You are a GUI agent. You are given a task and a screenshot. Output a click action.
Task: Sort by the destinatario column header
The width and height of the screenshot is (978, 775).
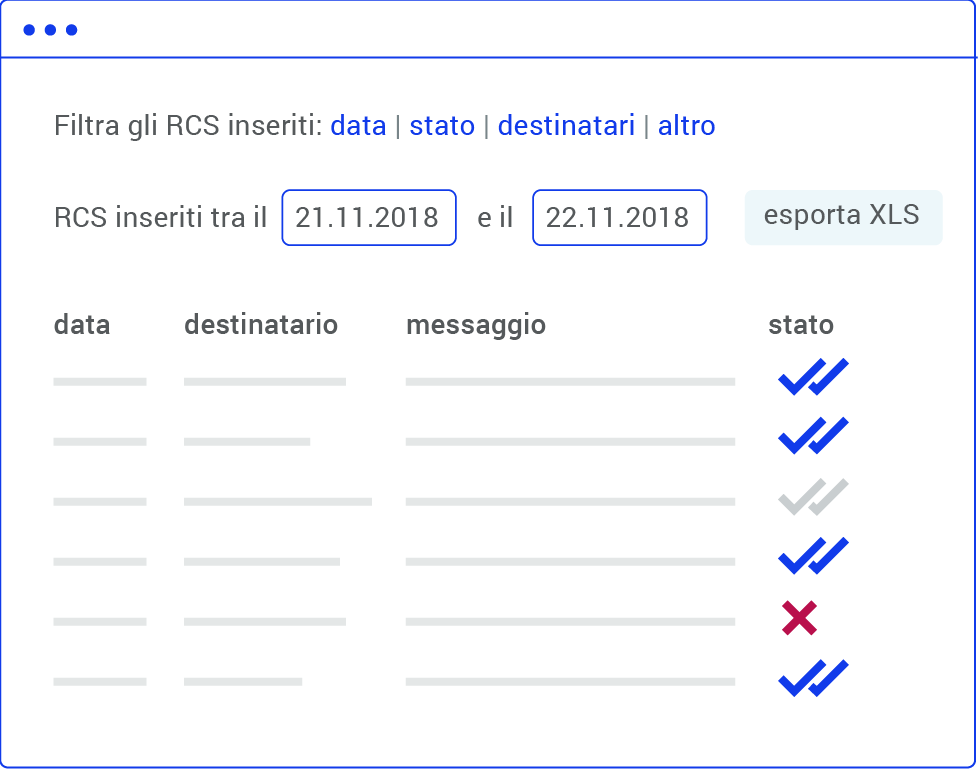tap(261, 325)
